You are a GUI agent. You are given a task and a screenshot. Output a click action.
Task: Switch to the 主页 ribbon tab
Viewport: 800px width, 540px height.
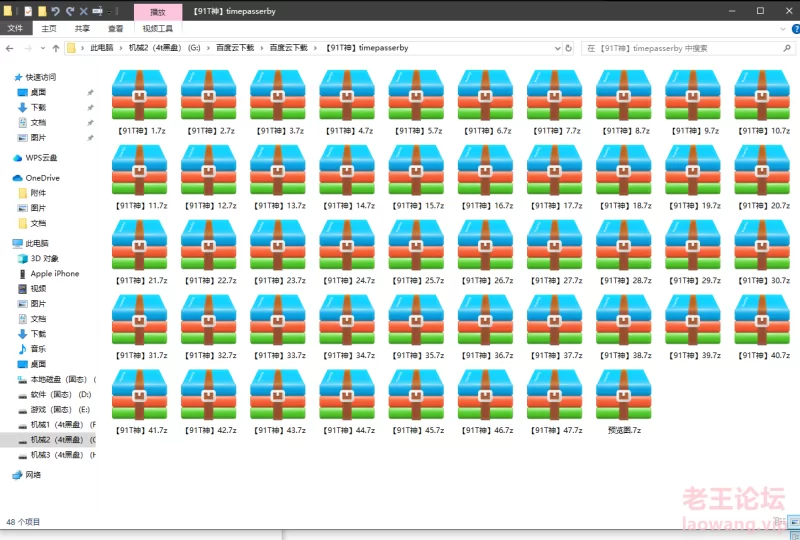49,29
